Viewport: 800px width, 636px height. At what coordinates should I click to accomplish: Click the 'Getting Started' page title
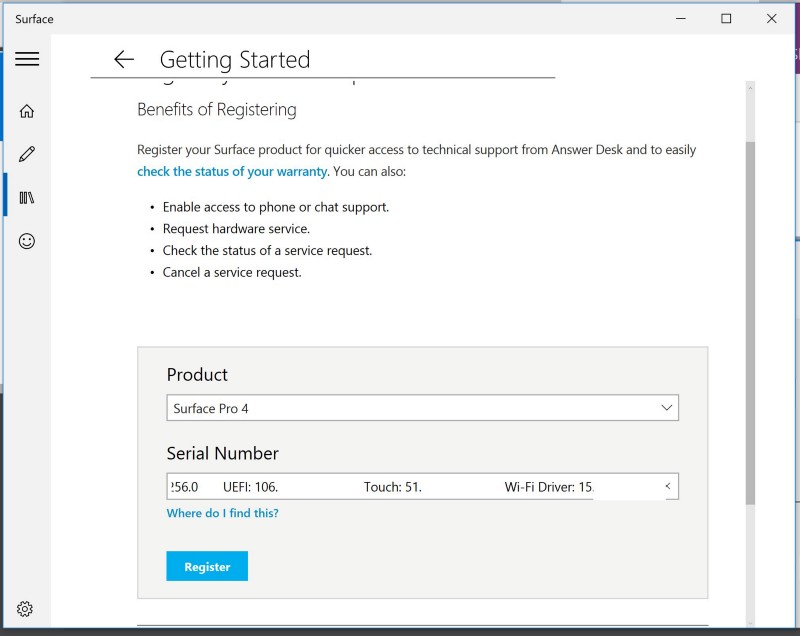click(235, 60)
